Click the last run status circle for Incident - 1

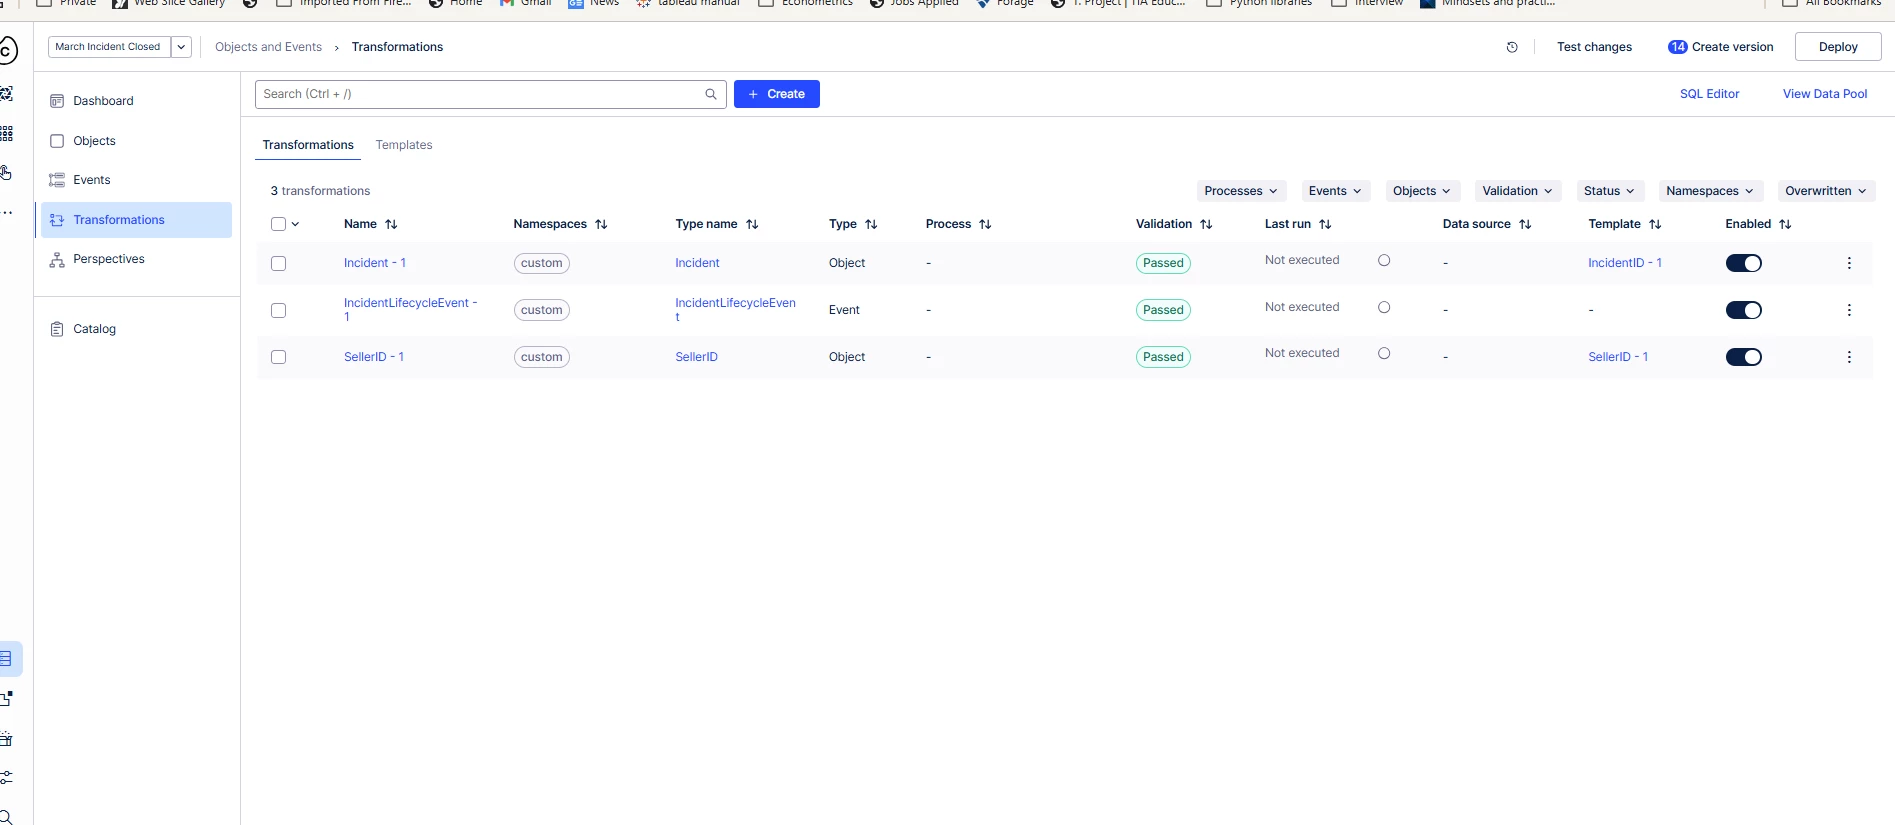coord(1384,260)
